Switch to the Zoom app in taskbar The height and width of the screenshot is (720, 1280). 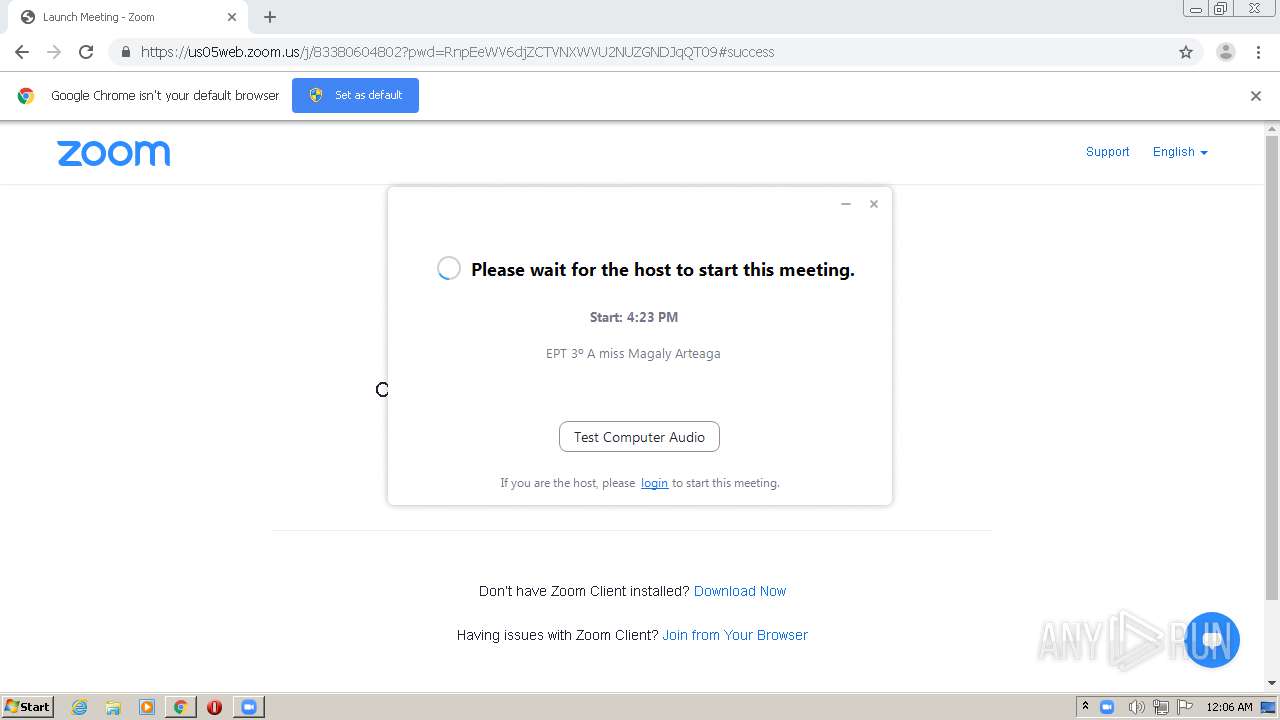tap(248, 707)
